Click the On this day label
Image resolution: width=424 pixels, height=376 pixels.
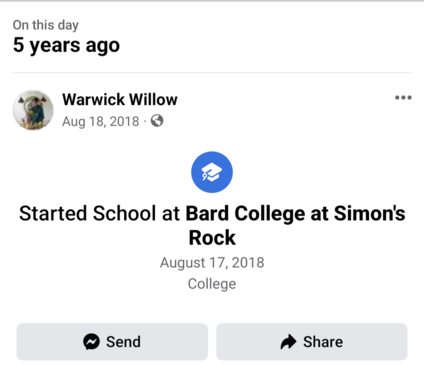click(x=46, y=25)
